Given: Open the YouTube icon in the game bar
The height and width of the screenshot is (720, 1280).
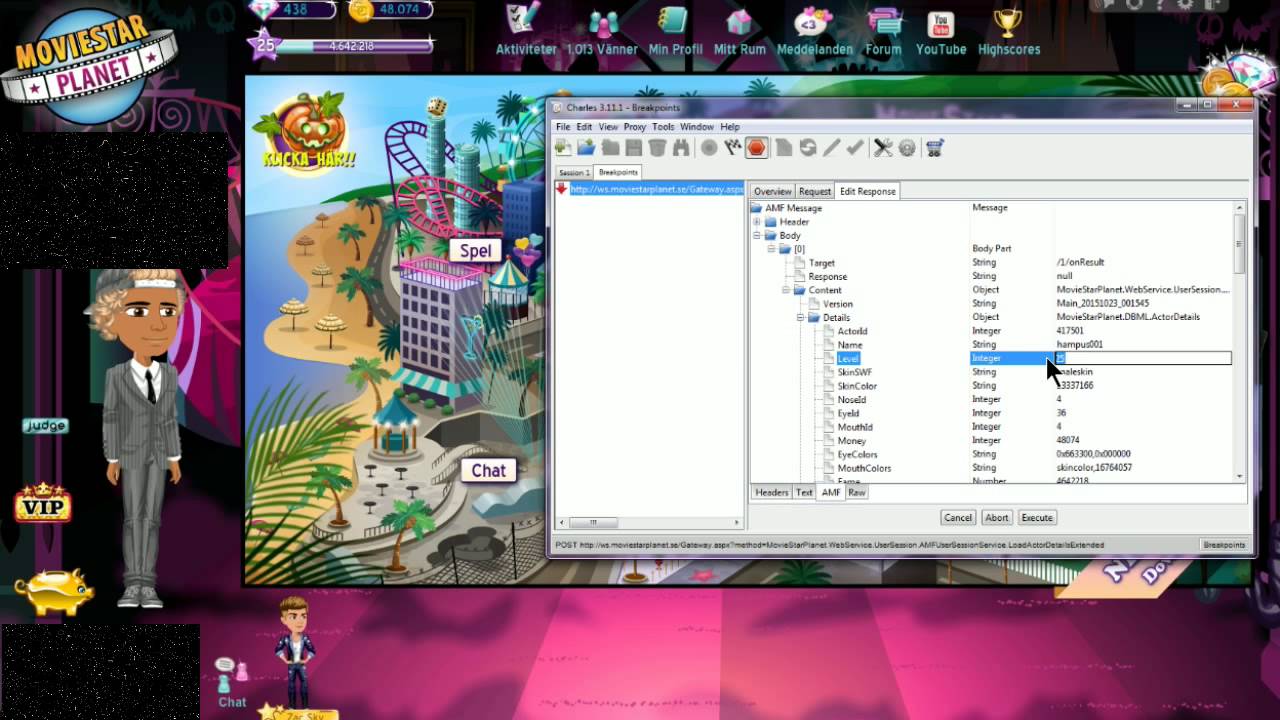Looking at the screenshot, I should pyautogui.click(x=941, y=30).
